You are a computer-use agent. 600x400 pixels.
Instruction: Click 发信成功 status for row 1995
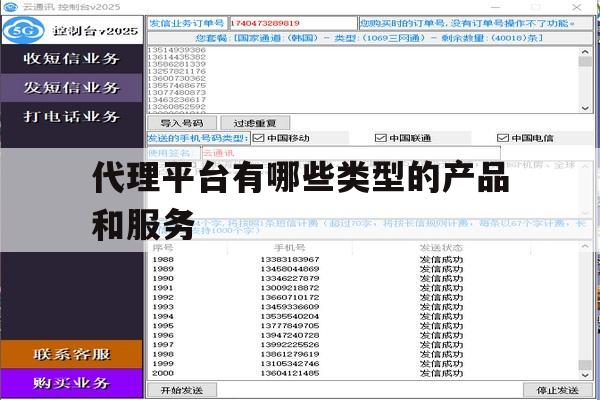click(x=441, y=326)
